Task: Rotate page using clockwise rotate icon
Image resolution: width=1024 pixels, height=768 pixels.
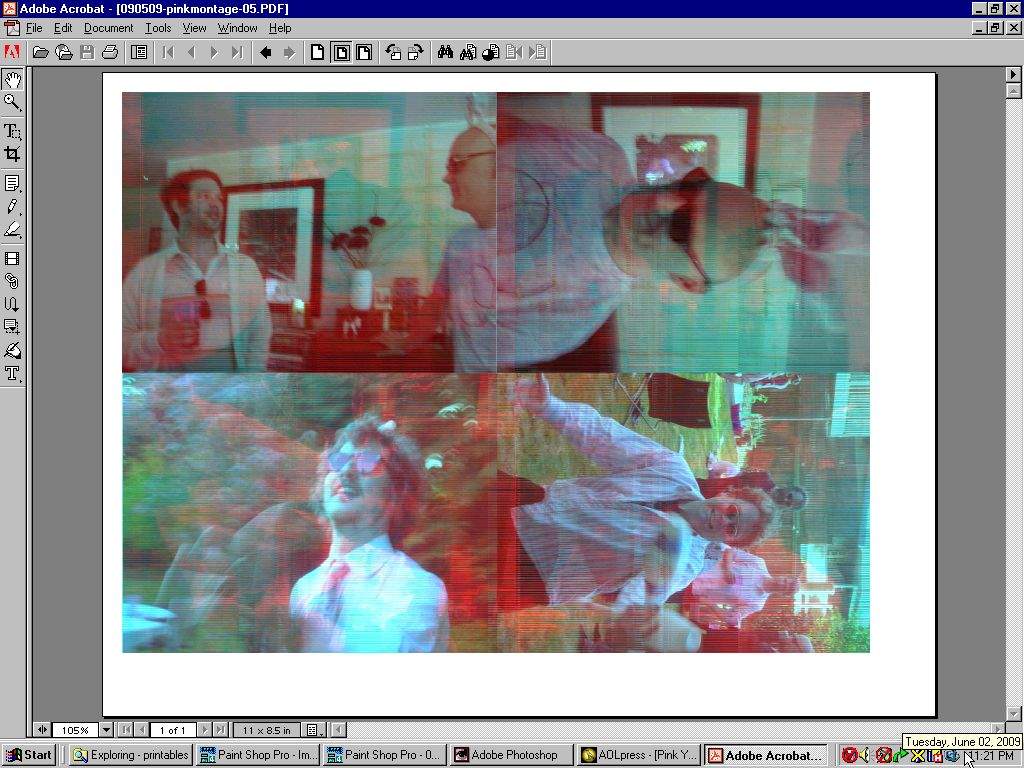Action: click(415, 52)
